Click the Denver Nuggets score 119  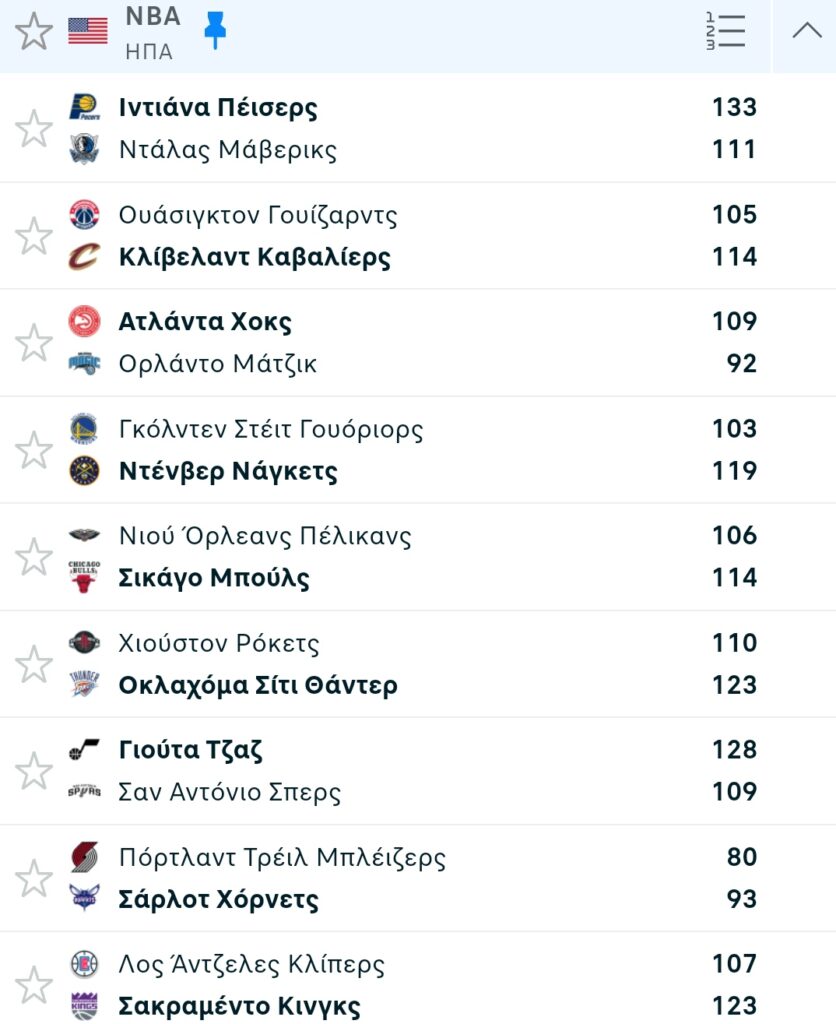click(x=734, y=471)
